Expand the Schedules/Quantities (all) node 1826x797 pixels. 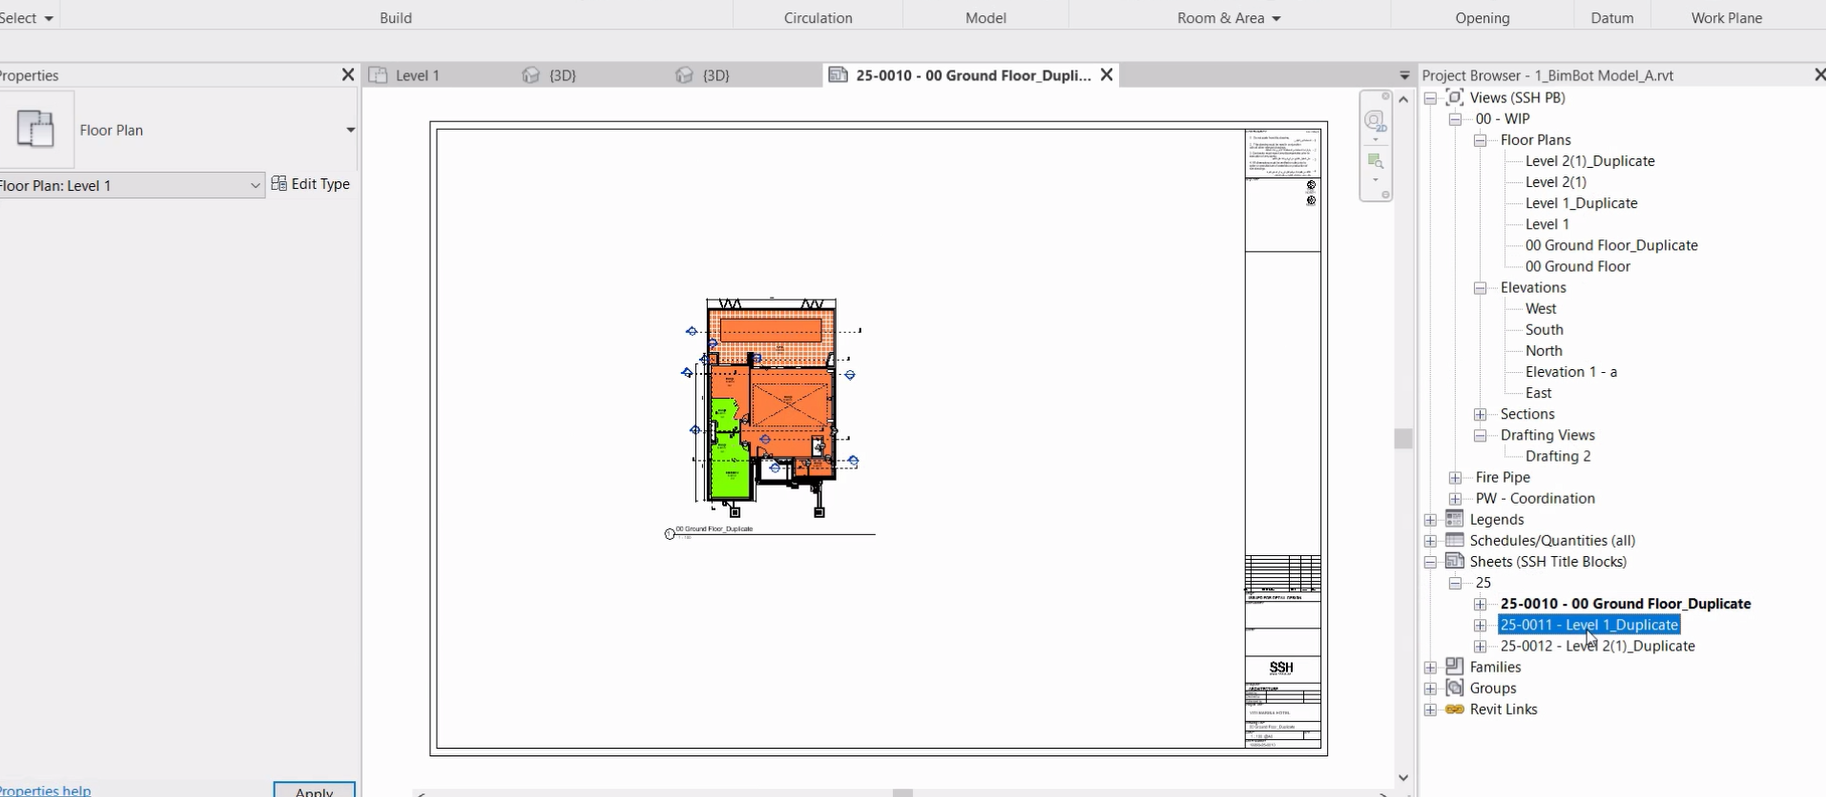point(1431,541)
